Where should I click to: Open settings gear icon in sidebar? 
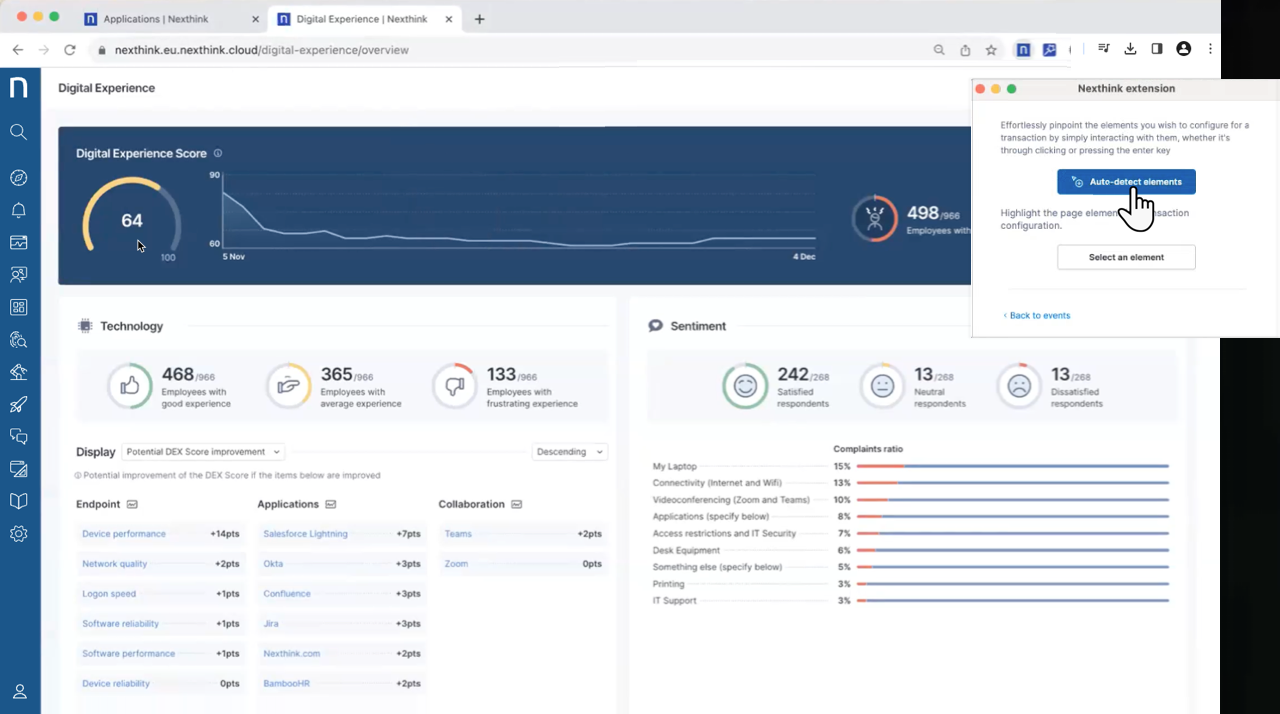click(x=18, y=534)
